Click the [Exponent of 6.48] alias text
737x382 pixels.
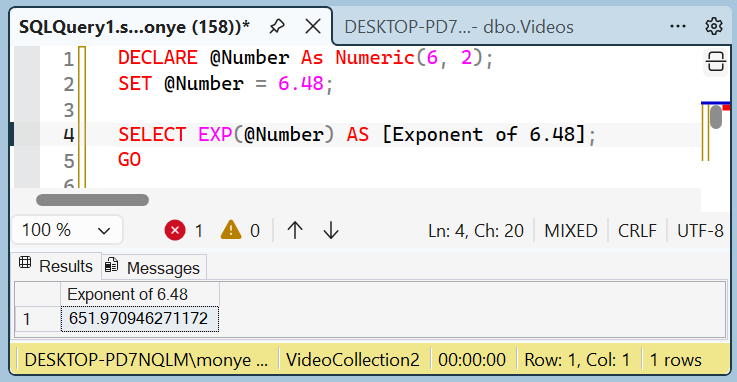484,135
